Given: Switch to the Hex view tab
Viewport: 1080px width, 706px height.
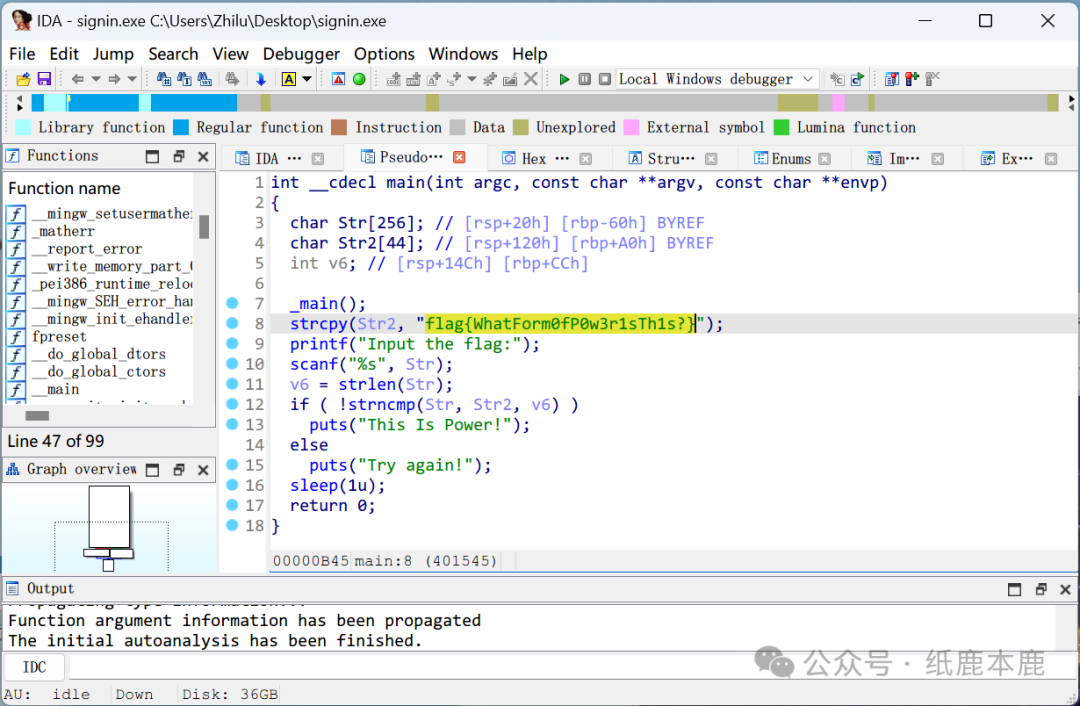Looking at the screenshot, I should coord(534,158).
